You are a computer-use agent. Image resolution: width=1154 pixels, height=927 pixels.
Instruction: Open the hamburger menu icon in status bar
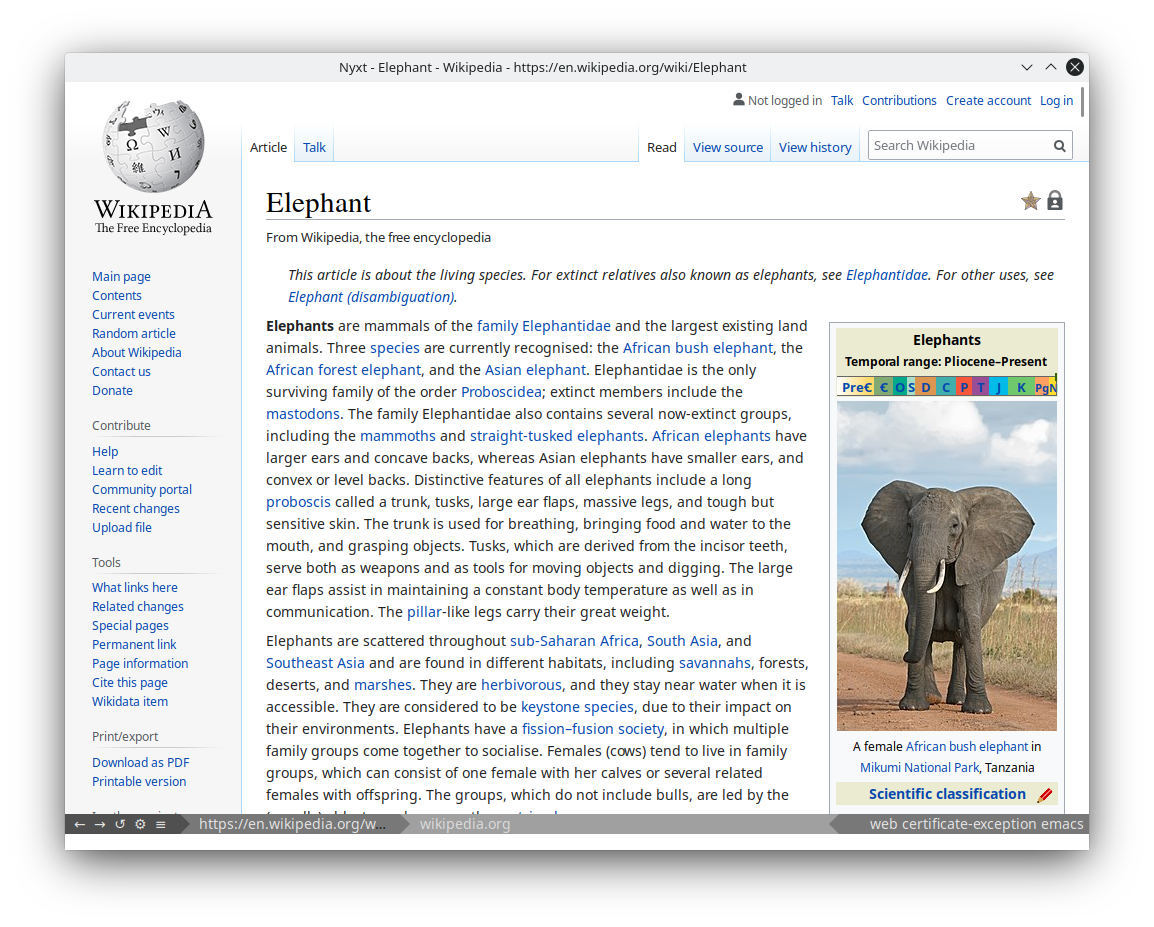pyautogui.click(x=160, y=824)
